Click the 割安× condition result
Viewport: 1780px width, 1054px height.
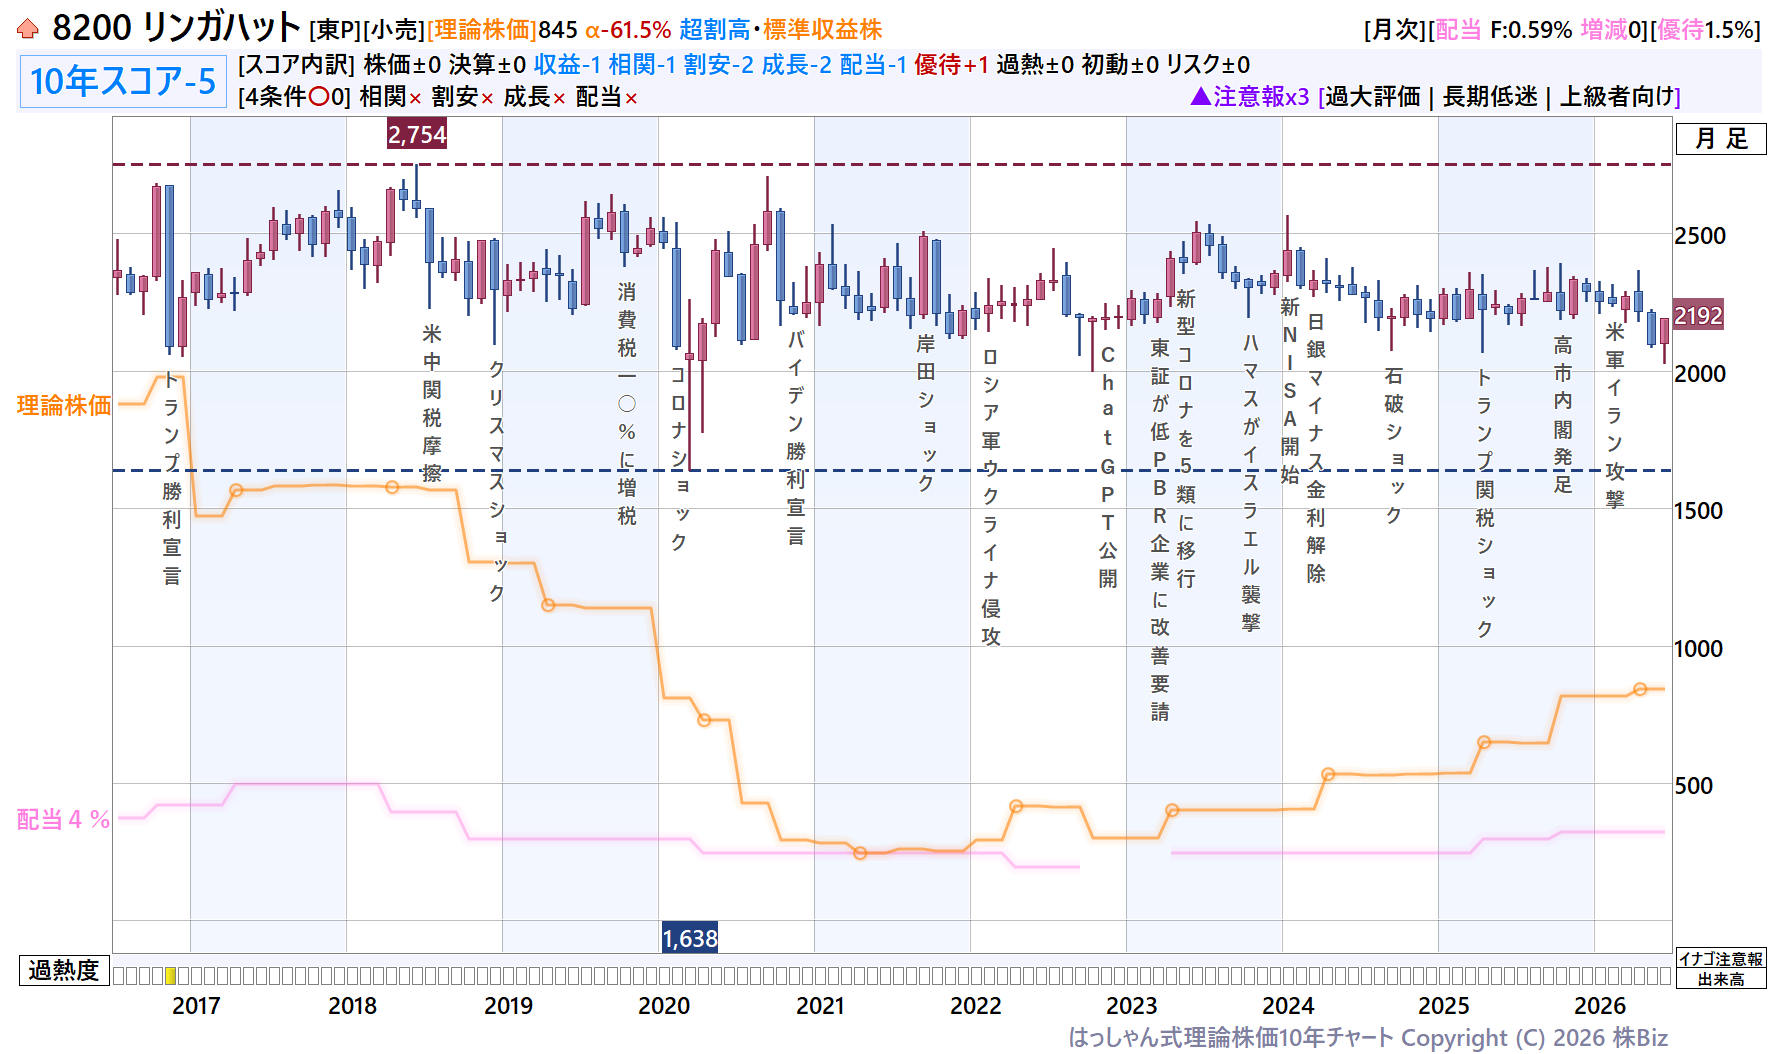[x=463, y=97]
